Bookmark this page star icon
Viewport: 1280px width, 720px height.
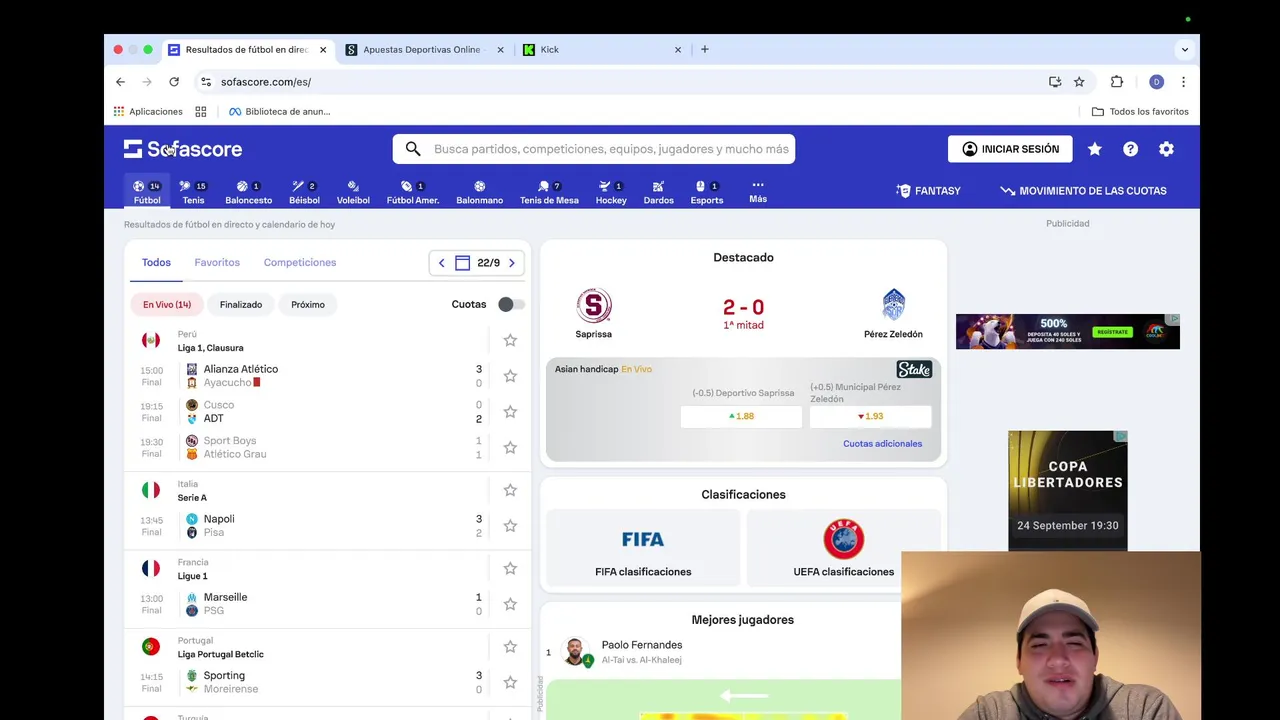(1079, 82)
